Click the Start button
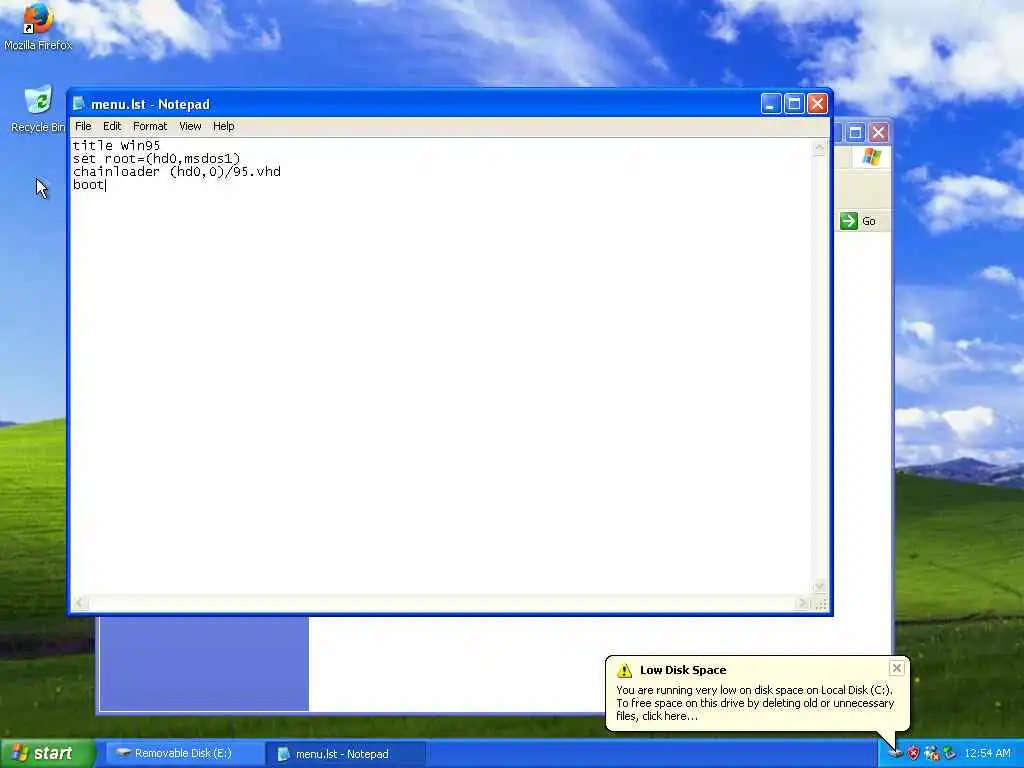Viewport: 1024px width, 768px height. (47, 754)
